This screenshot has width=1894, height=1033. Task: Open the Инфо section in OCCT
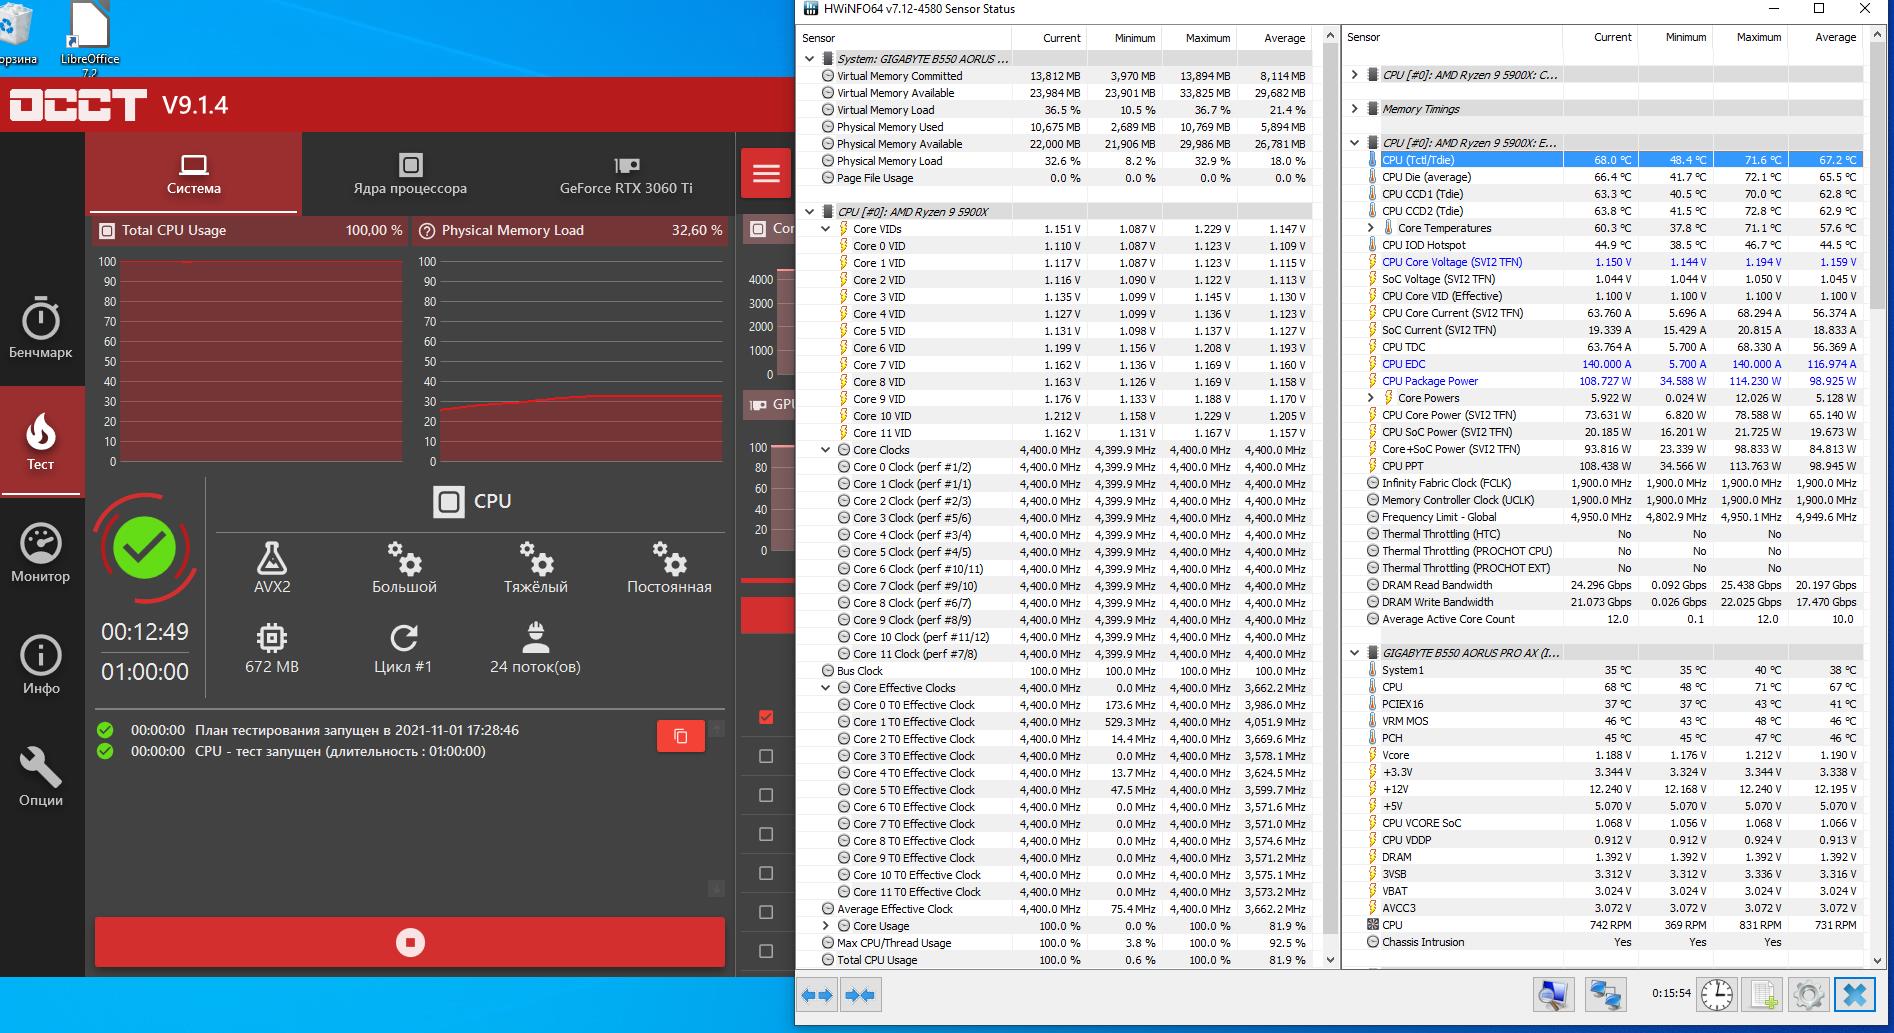(41, 664)
